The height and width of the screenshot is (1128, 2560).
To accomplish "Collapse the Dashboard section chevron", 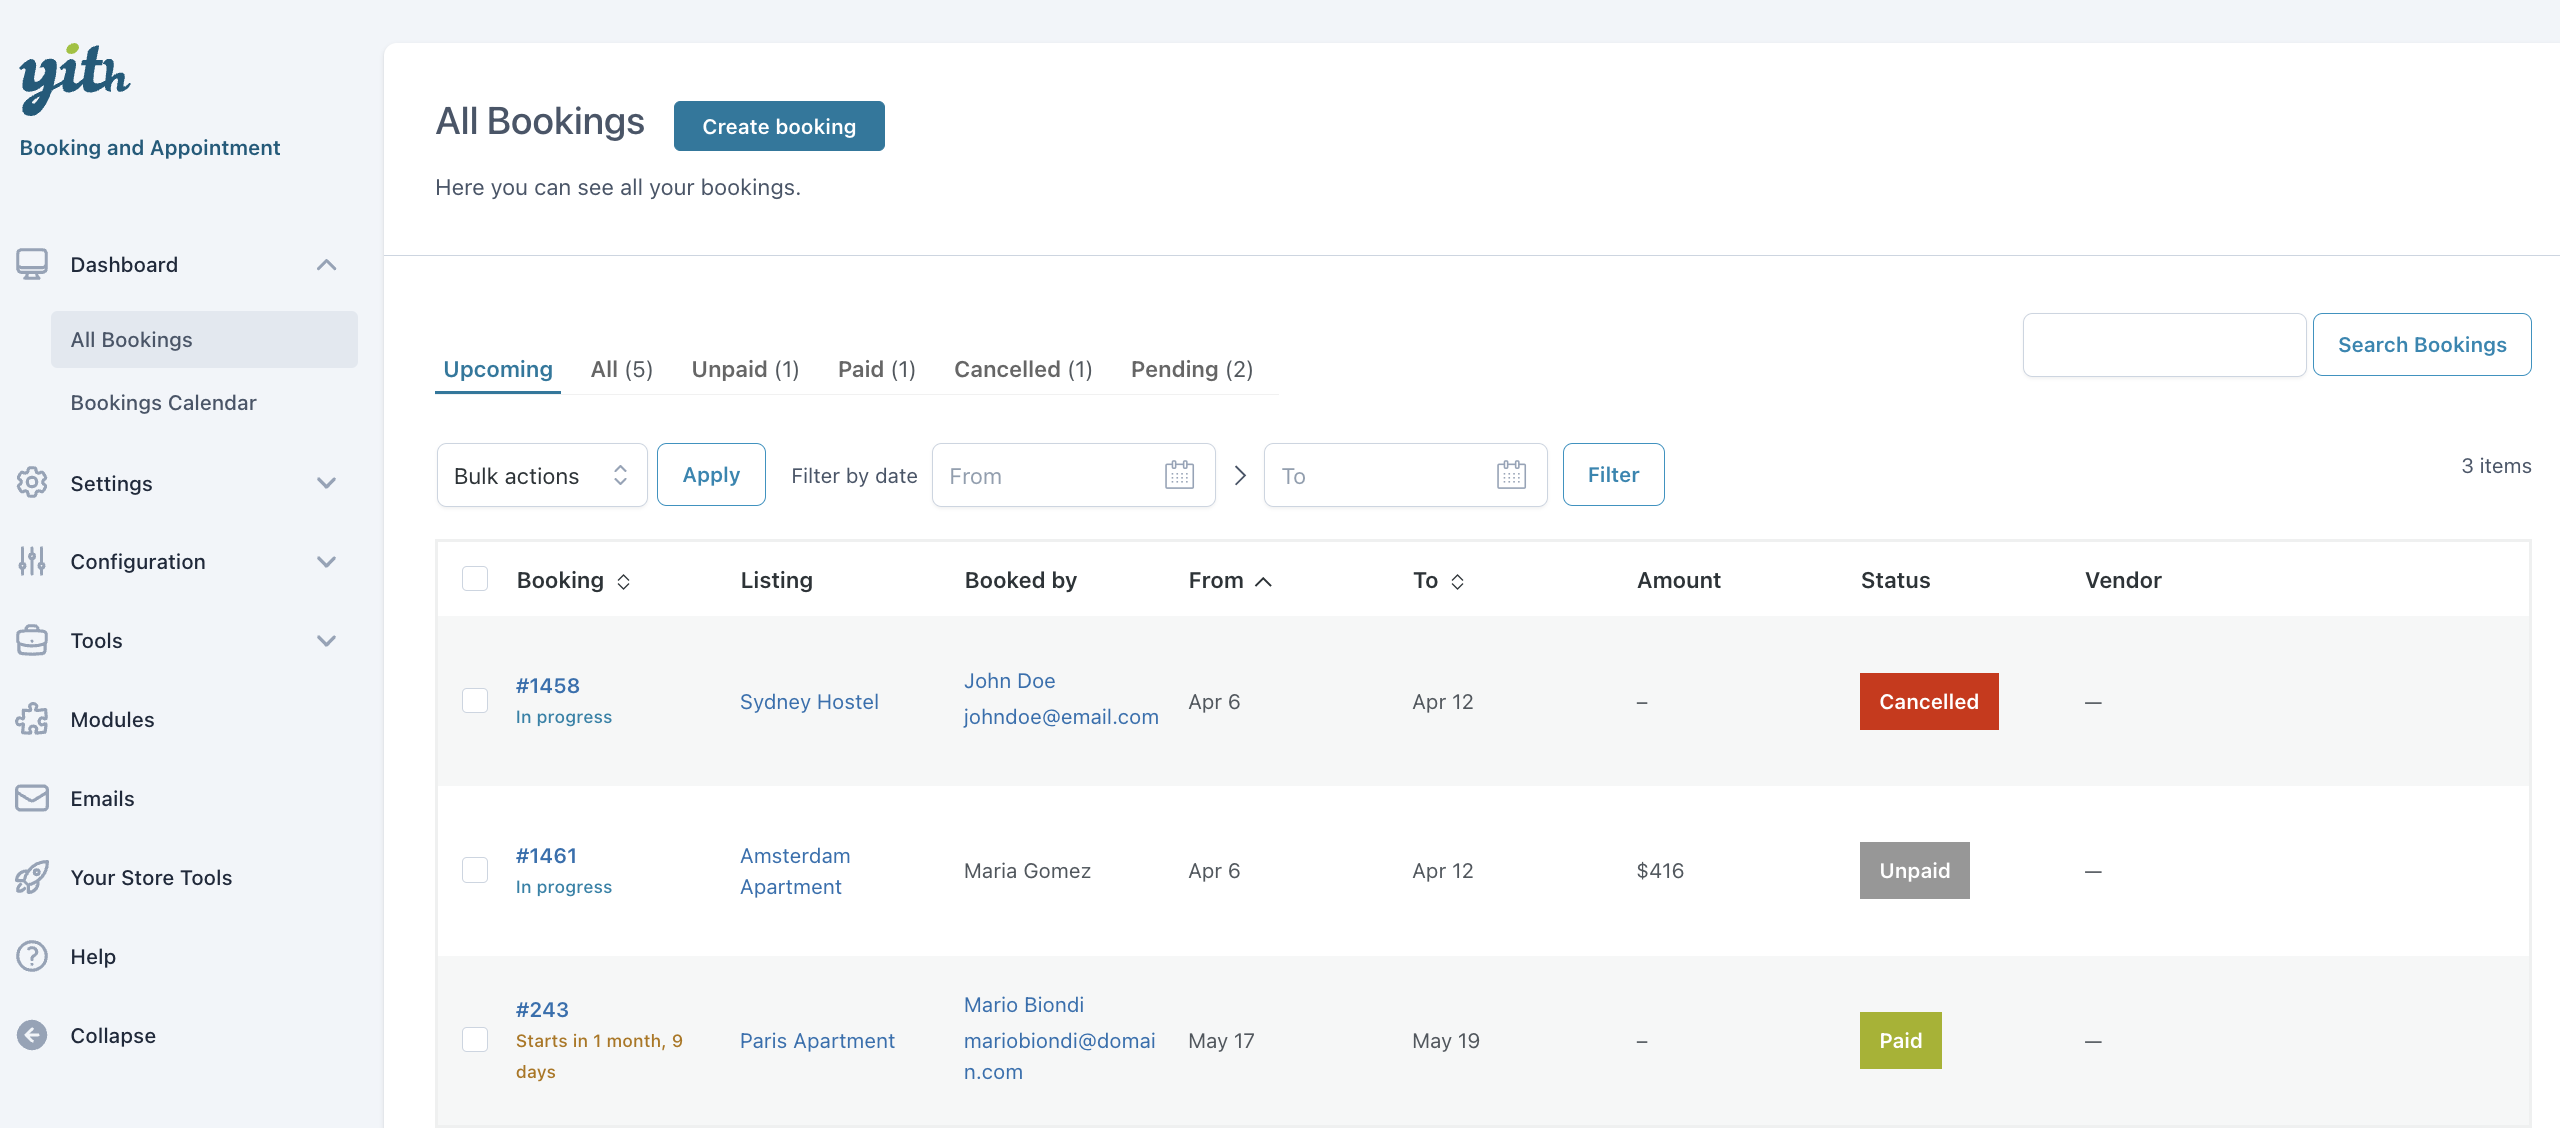I will point(326,265).
